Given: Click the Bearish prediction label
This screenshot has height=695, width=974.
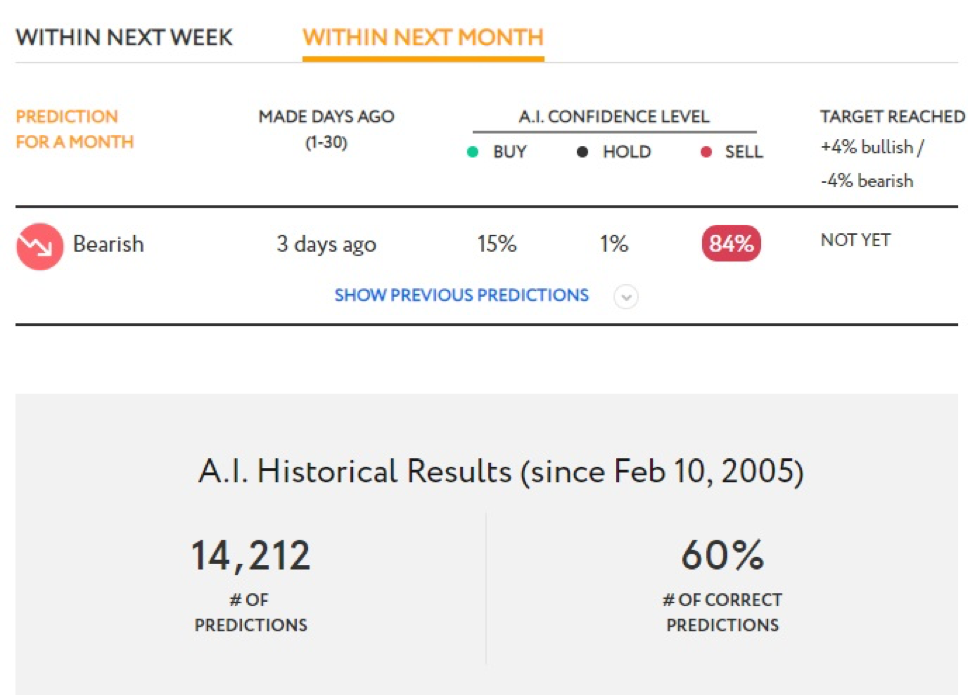Looking at the screenshot, I should (109, 244).
